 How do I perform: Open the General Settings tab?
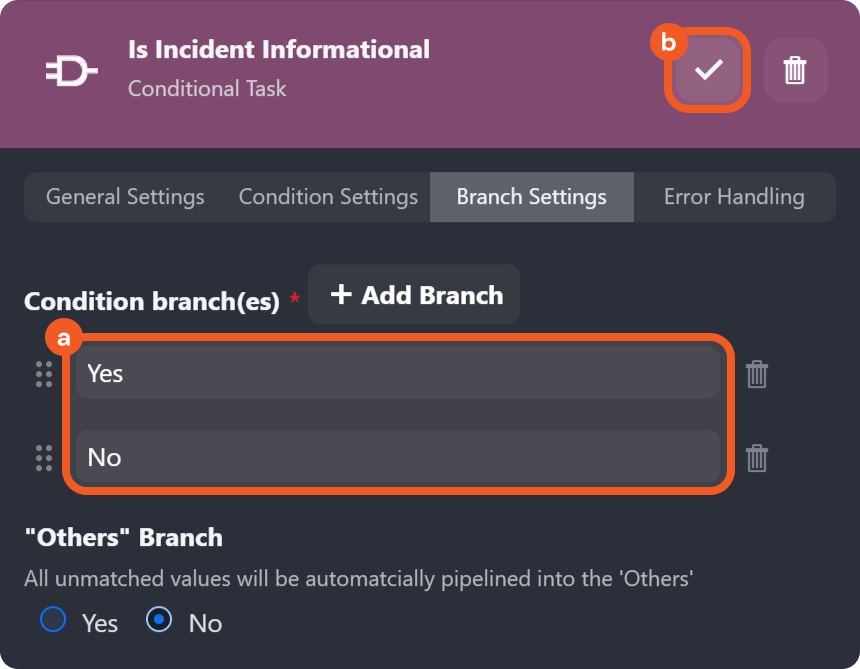pos(125,197)
